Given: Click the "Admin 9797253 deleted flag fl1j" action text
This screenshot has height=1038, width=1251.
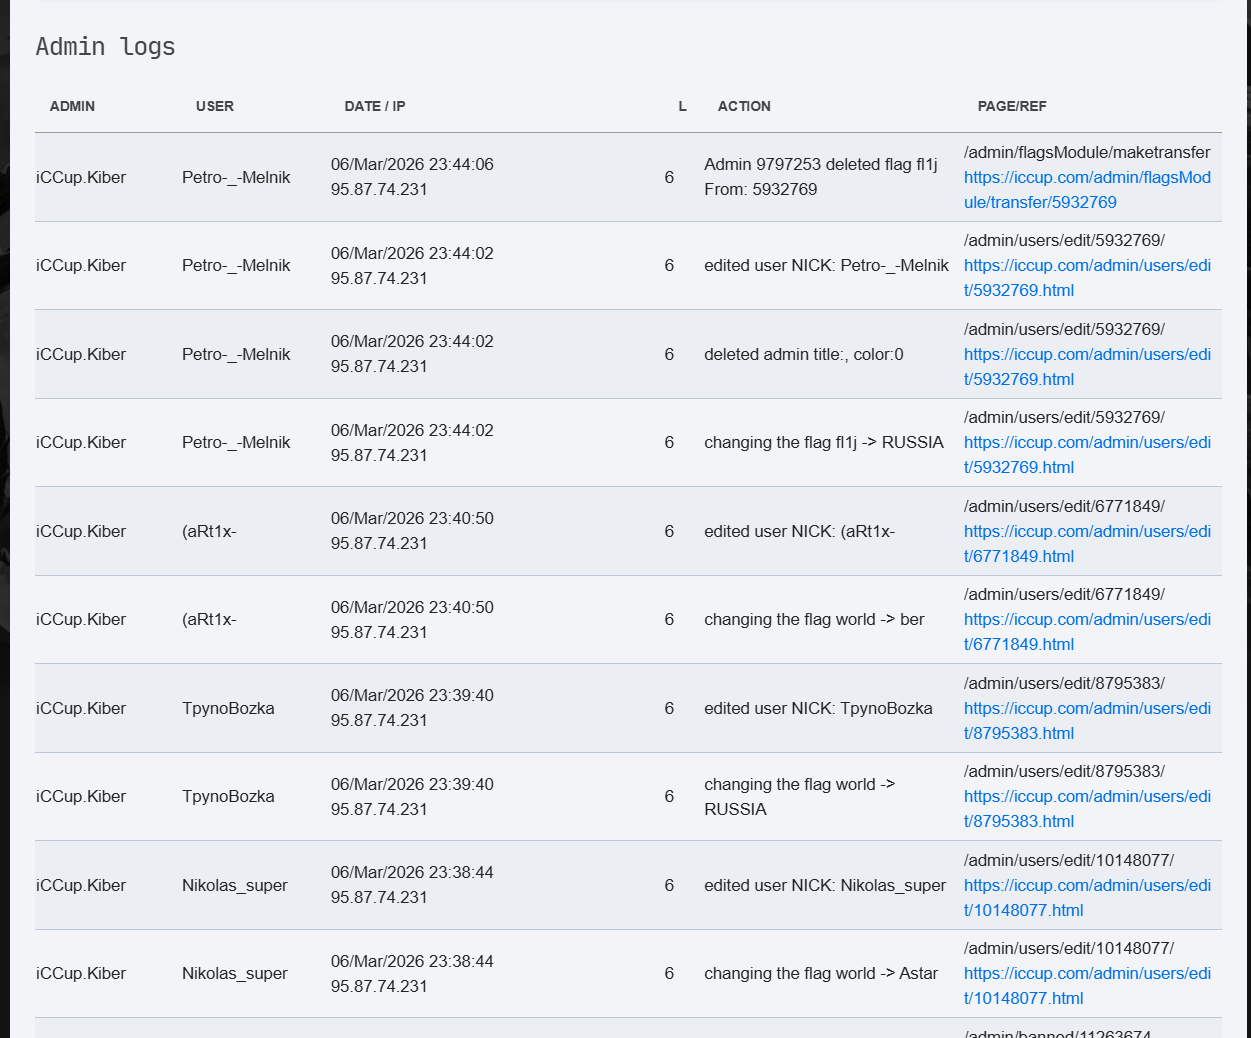Looking at the screenshot, I should (x=820, y=165).
